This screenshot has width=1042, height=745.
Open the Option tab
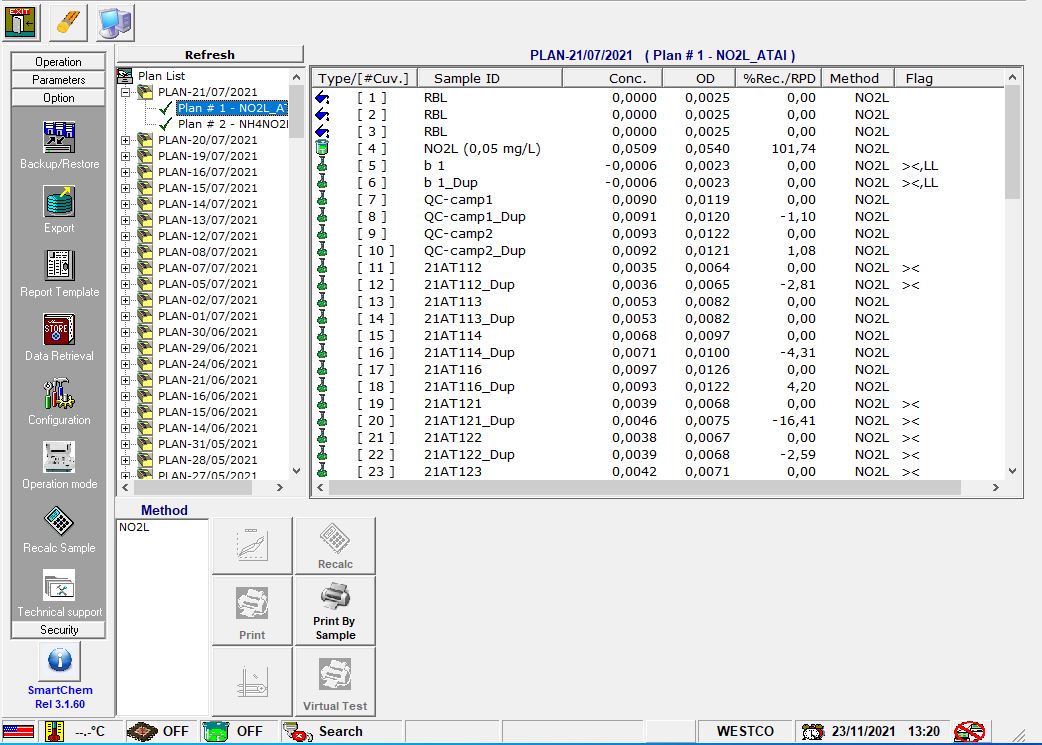tap(58, 97)
